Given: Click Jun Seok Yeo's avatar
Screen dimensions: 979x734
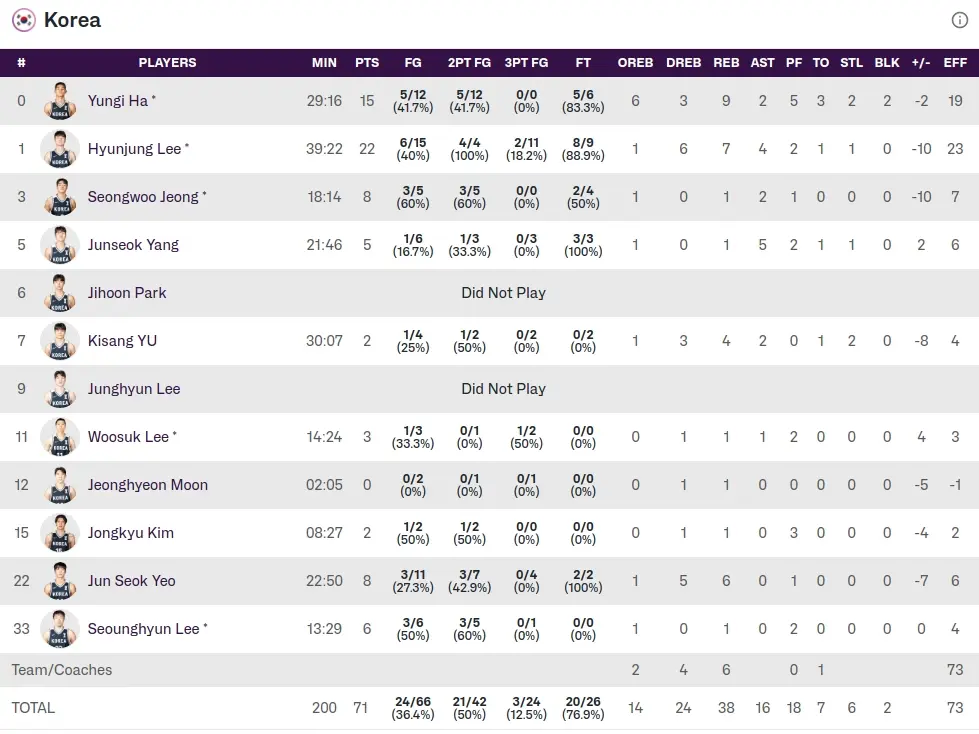Looking at the screenshot, I should pos(60,581).
